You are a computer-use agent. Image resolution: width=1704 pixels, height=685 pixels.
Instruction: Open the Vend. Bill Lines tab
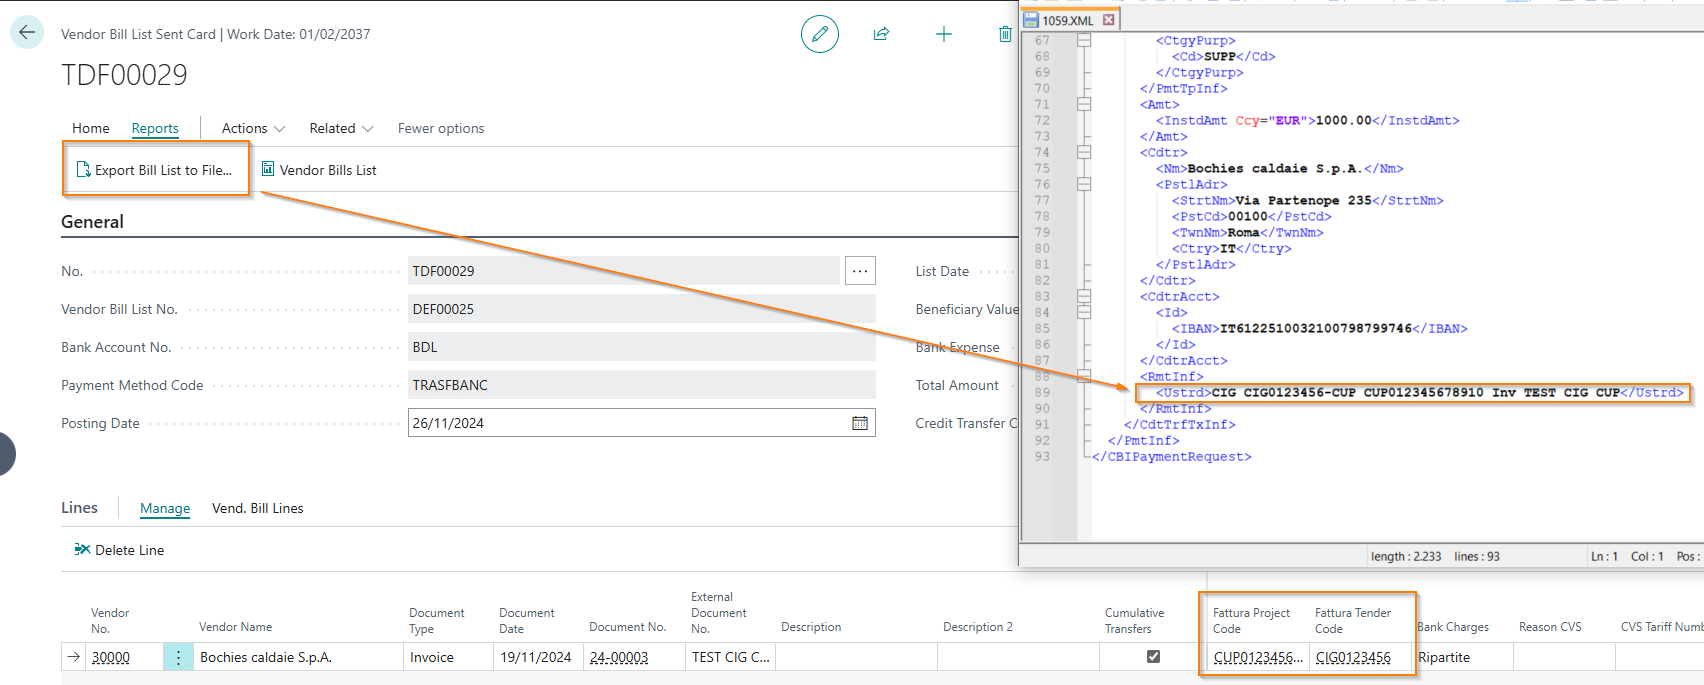(x=257, y=508)
